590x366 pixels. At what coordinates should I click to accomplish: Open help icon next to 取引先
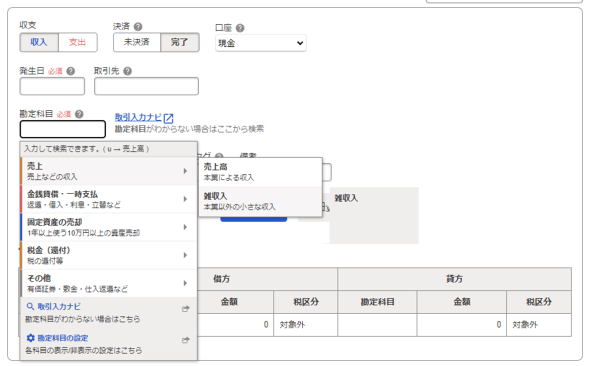(x=128, y=71)
